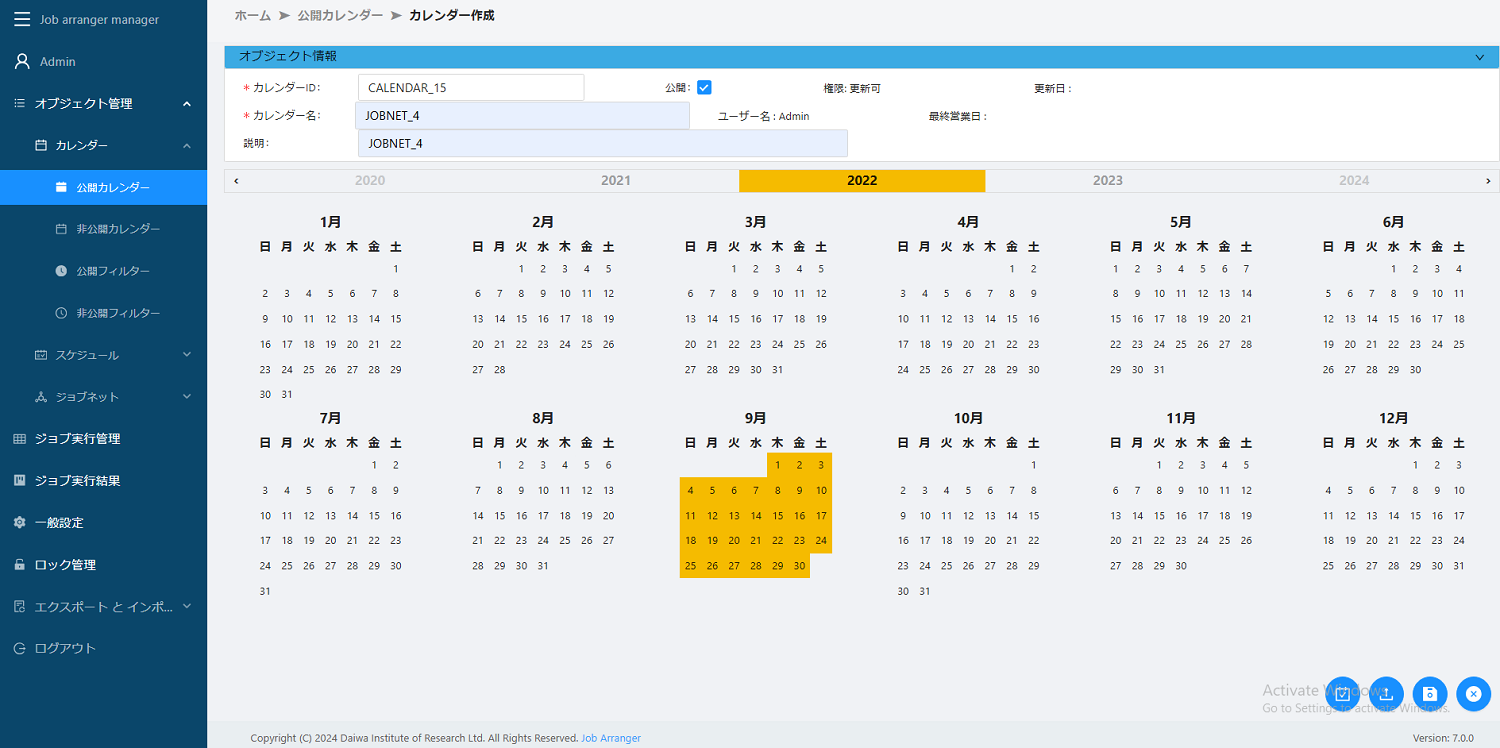1500x748 pixels.
Task: Open the Job Arranger footer link
Action: coord(611,738)
